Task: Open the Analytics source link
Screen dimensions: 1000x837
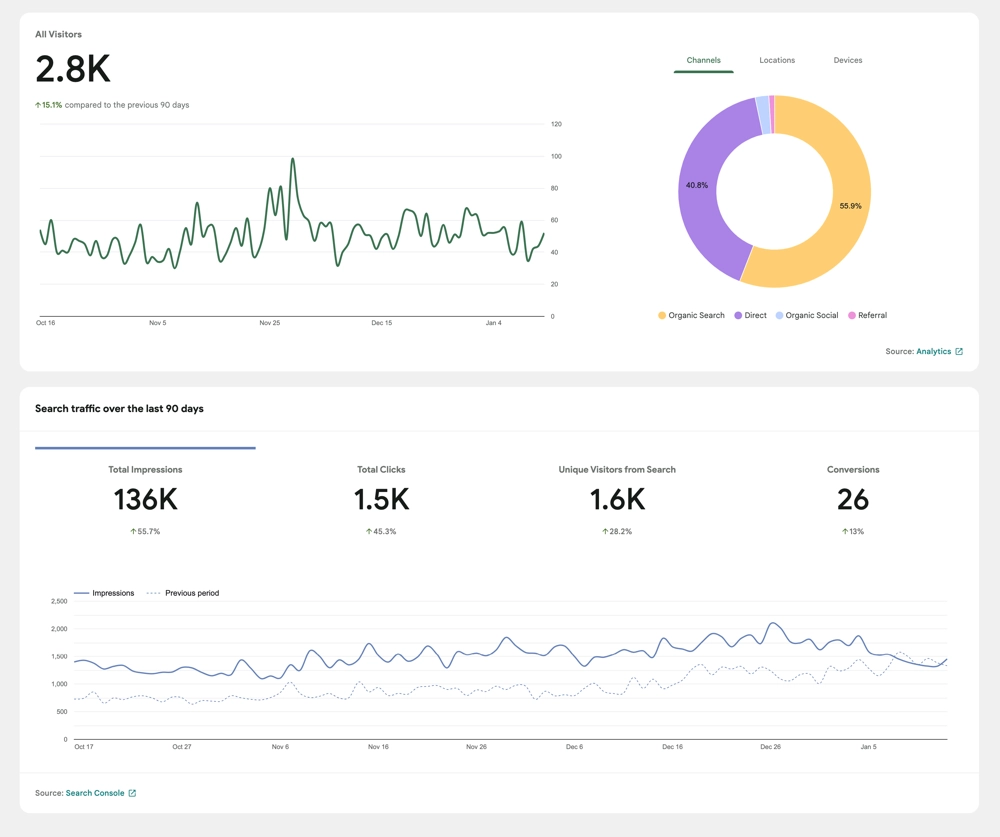Action: point(933,352)
